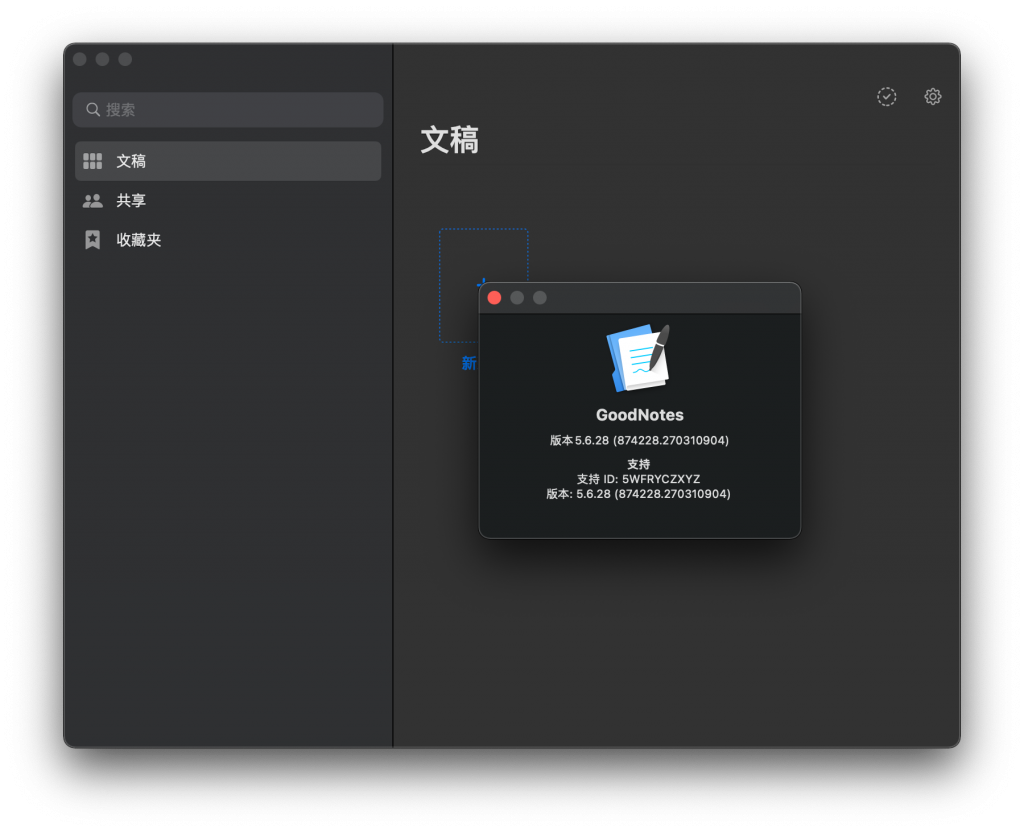Select 文稿 in the sidebar
The width and height of the screenshot is (1024, 832).
click(227, 161)
